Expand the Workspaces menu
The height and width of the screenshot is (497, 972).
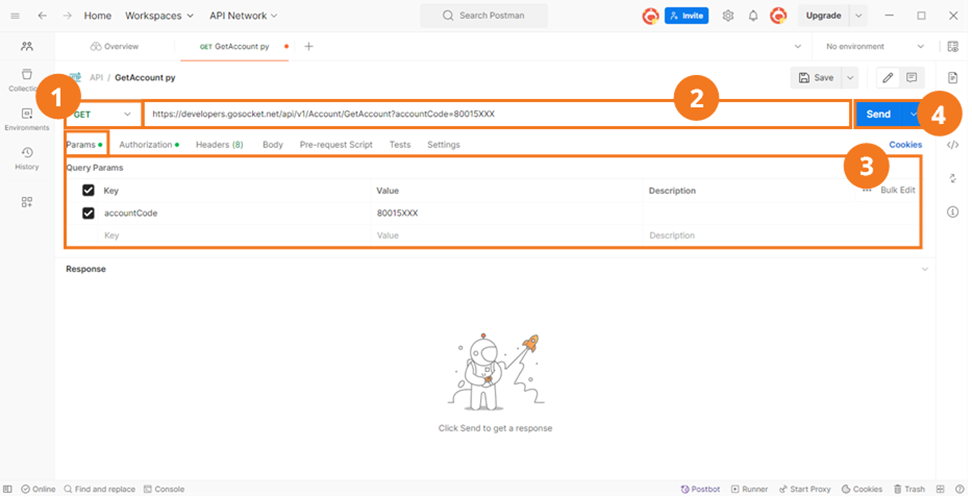159,15
